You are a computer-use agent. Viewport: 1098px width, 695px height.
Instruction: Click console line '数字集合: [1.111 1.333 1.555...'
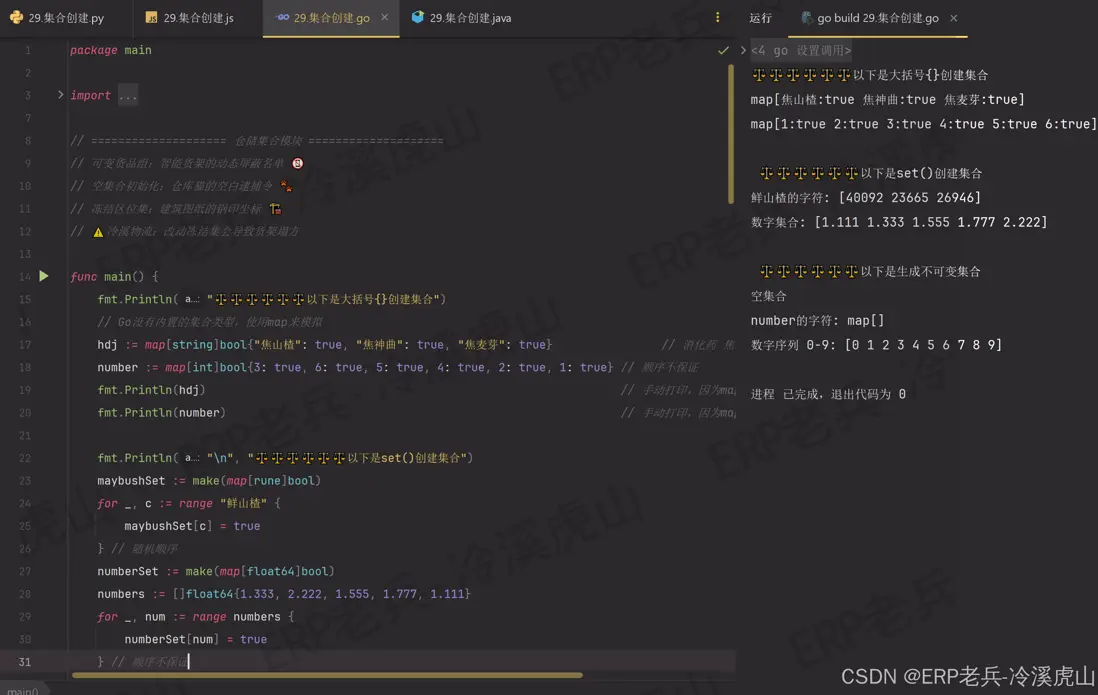coord(899,222)
